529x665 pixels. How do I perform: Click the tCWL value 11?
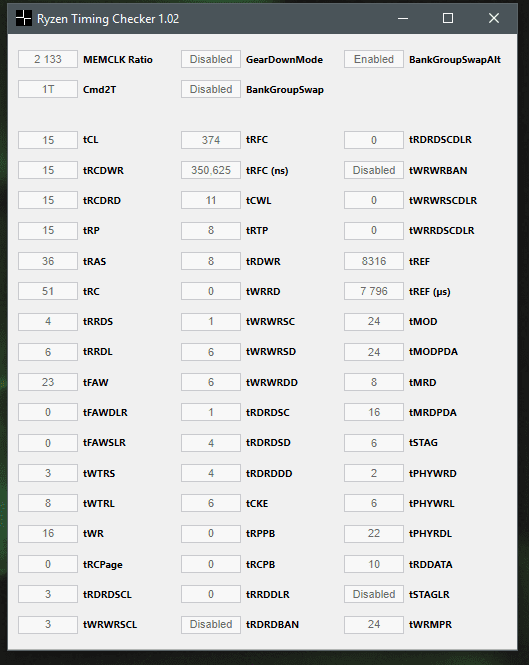211,200
